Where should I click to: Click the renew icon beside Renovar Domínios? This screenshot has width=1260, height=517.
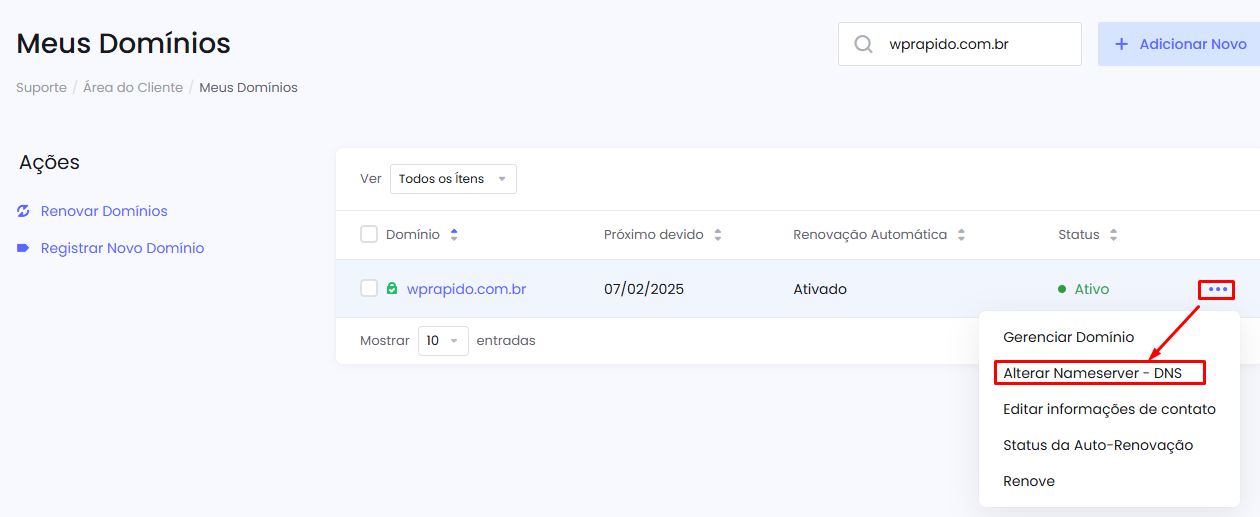24,211
